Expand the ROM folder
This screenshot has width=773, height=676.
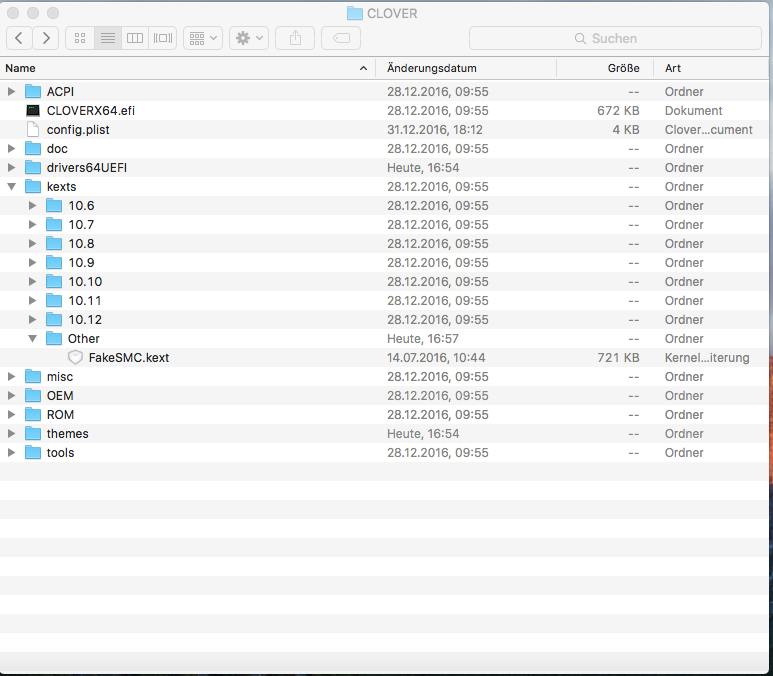11,414
